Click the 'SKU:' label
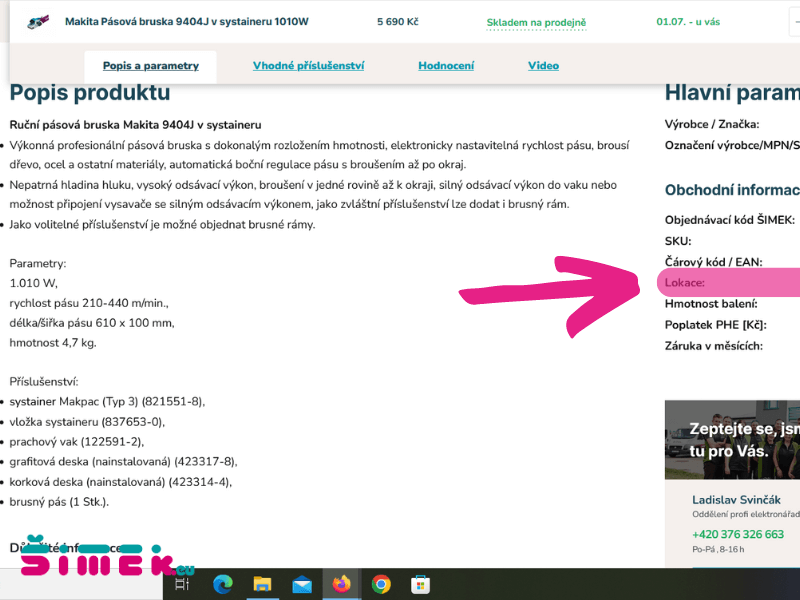Screen dimensions: 800x600 point(678,241)
